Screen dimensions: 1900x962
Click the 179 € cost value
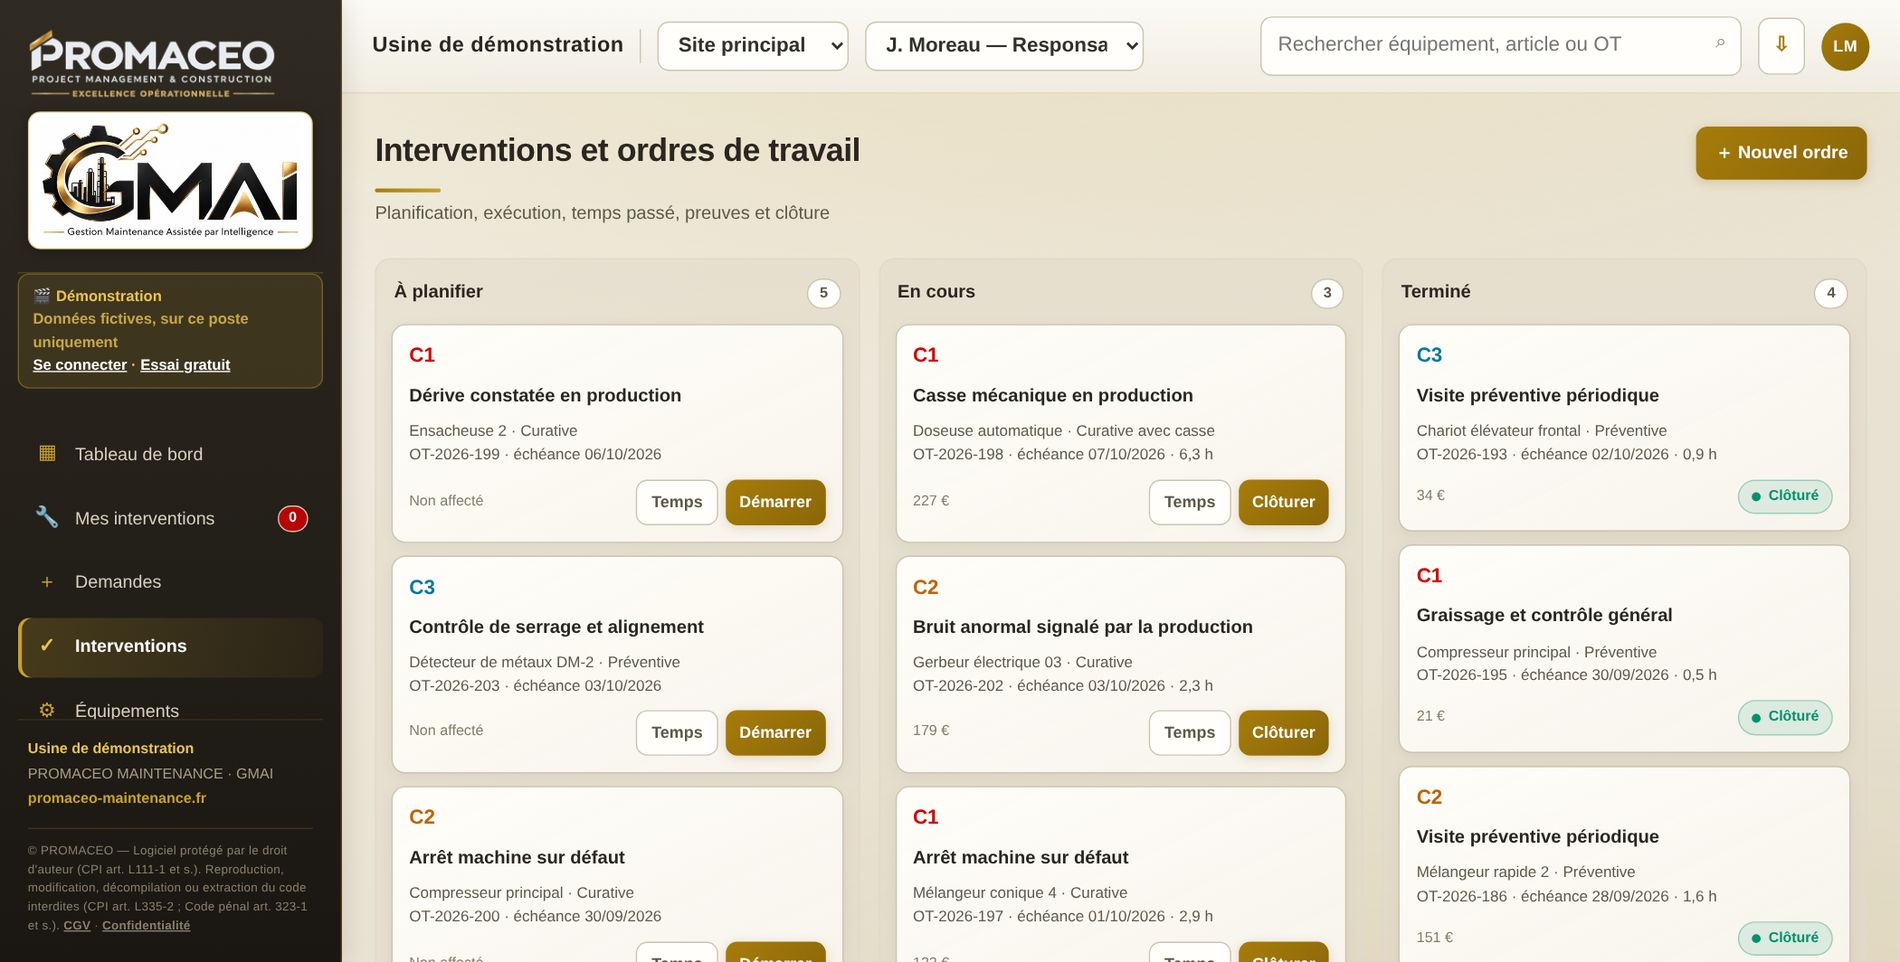[x=931, y=730]
